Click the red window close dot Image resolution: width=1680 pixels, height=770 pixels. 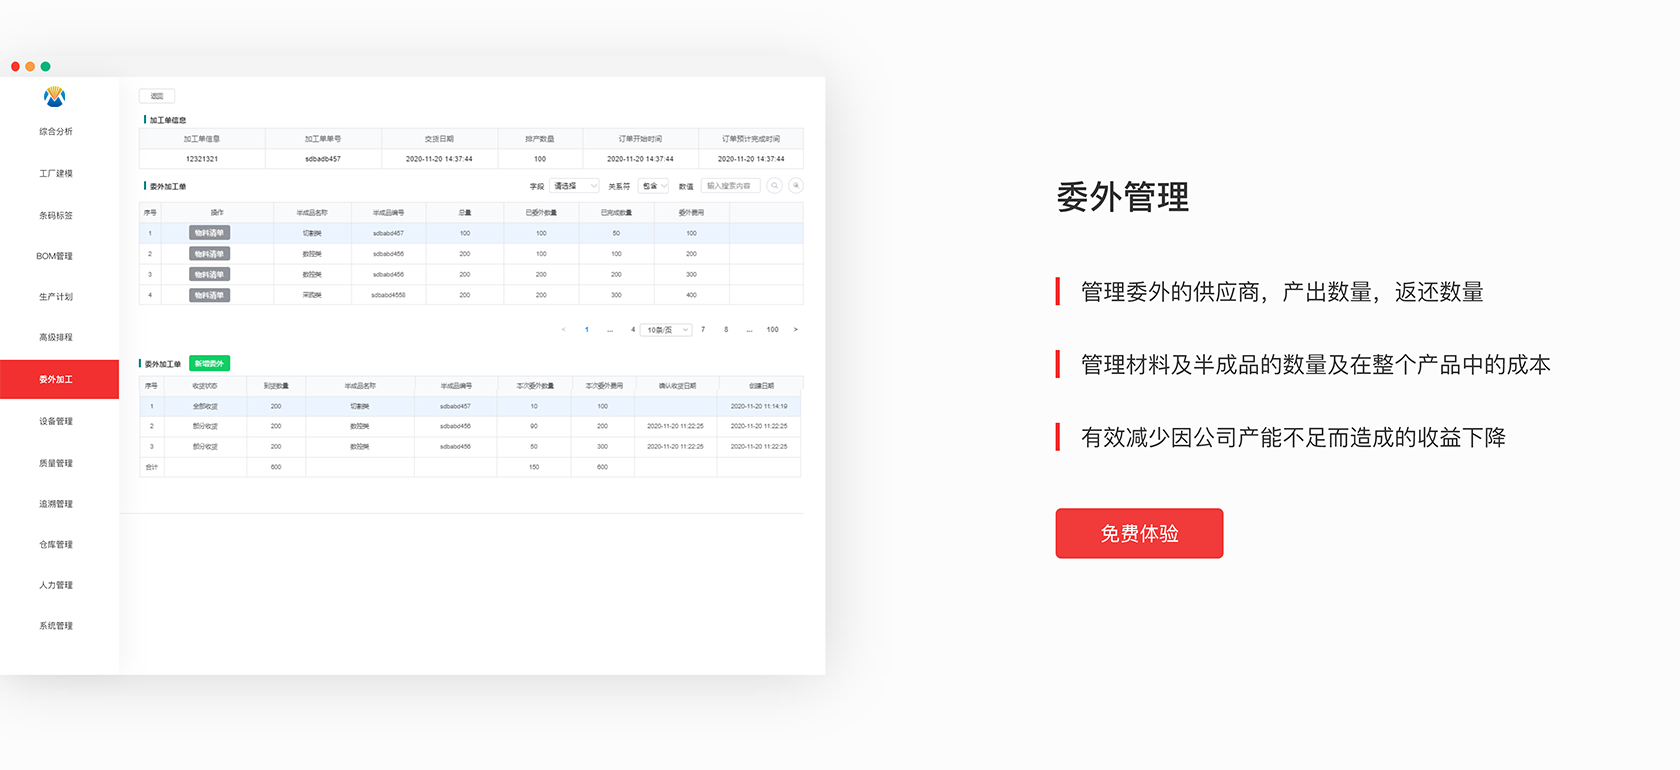click(15, 66)
